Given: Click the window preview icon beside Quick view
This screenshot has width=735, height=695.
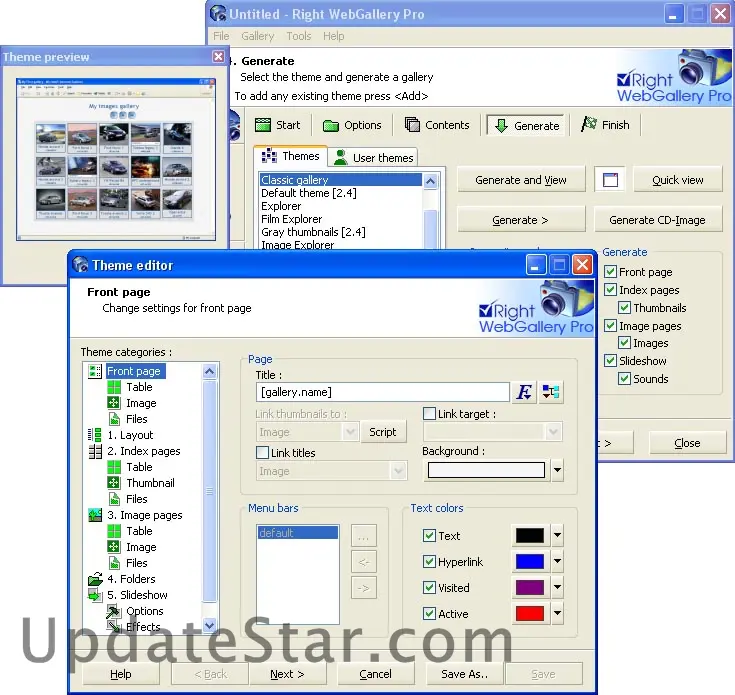Looking at the screenshot, I should pyautogui.click(x=610, y=179).
